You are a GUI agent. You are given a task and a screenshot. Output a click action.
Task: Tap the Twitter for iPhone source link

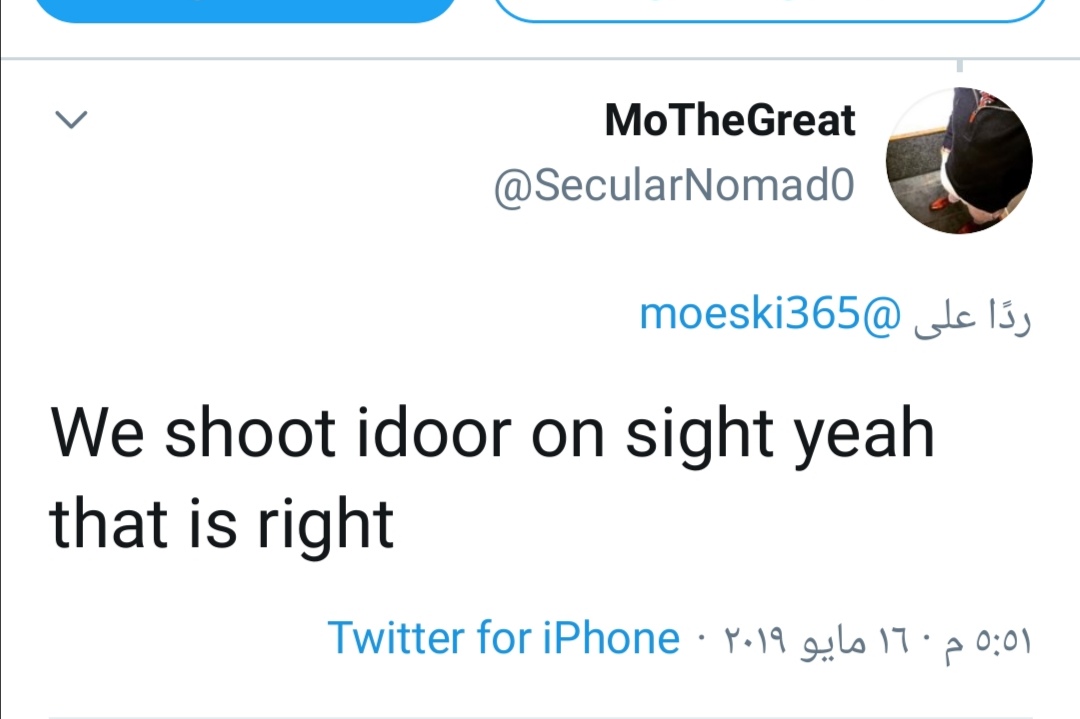(503, 638)
